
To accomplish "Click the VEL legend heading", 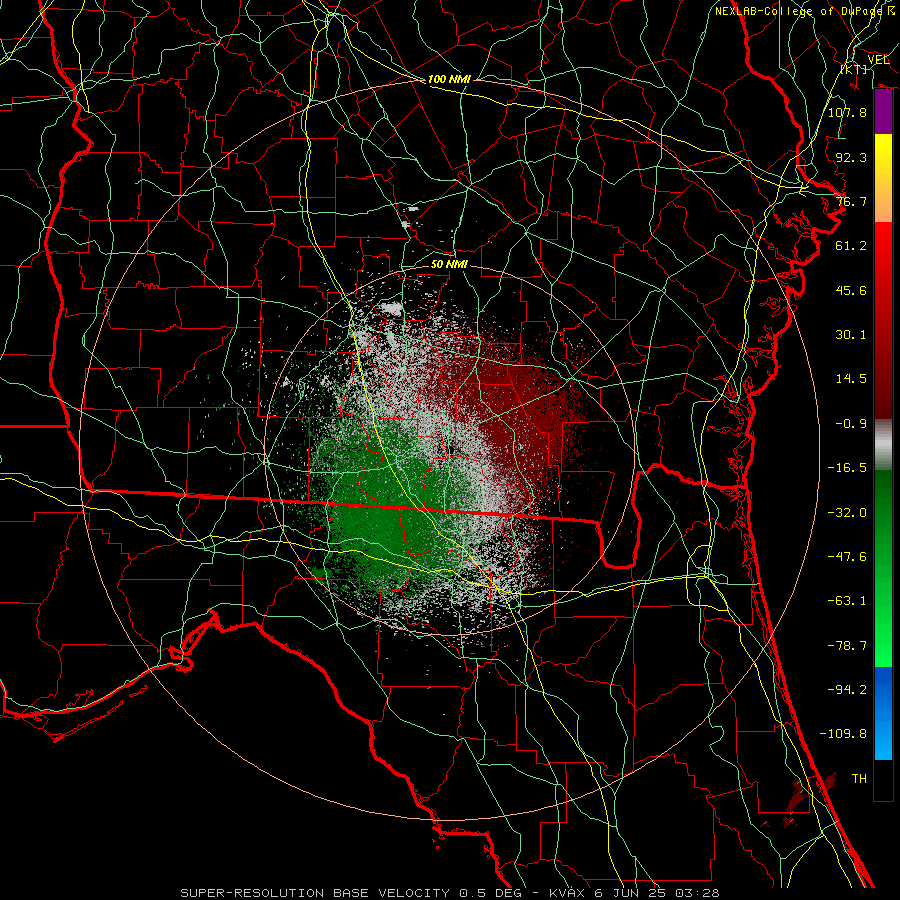I will pos(878,60).
